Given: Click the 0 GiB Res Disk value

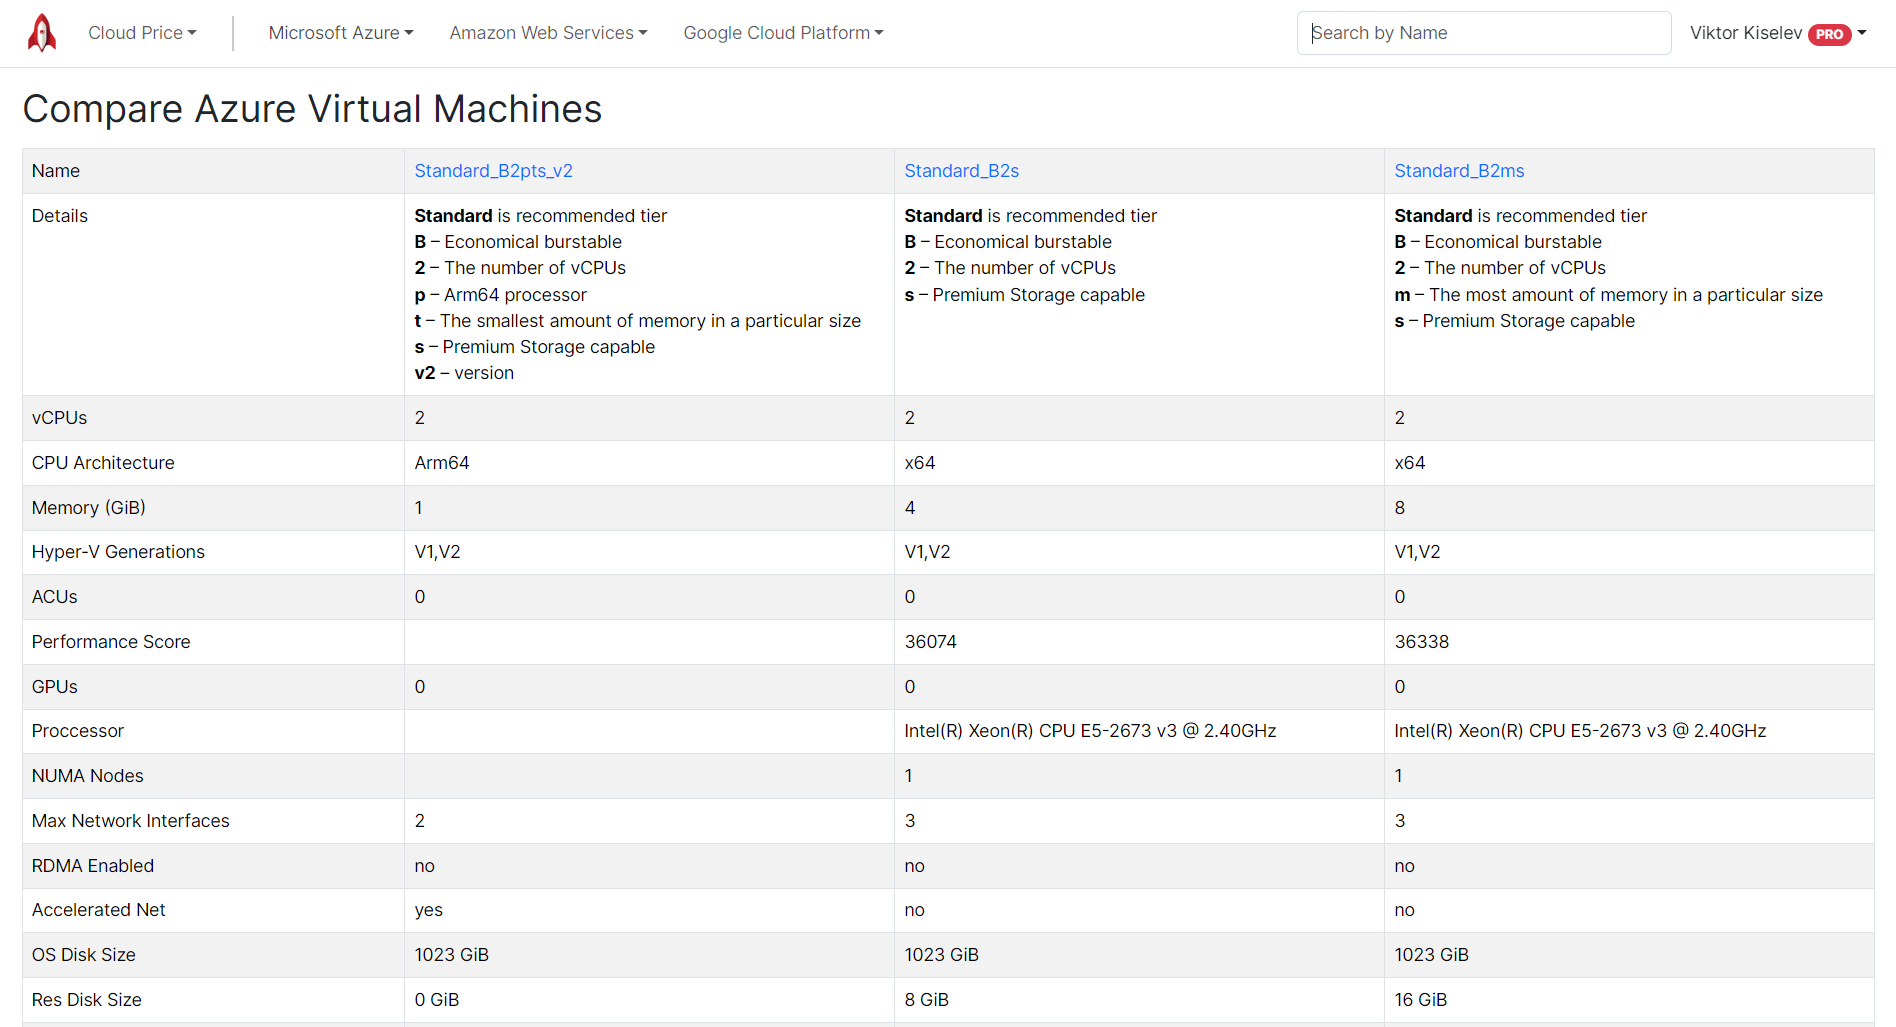Looking at the screenshot, I should click(x=437, y=1000).
